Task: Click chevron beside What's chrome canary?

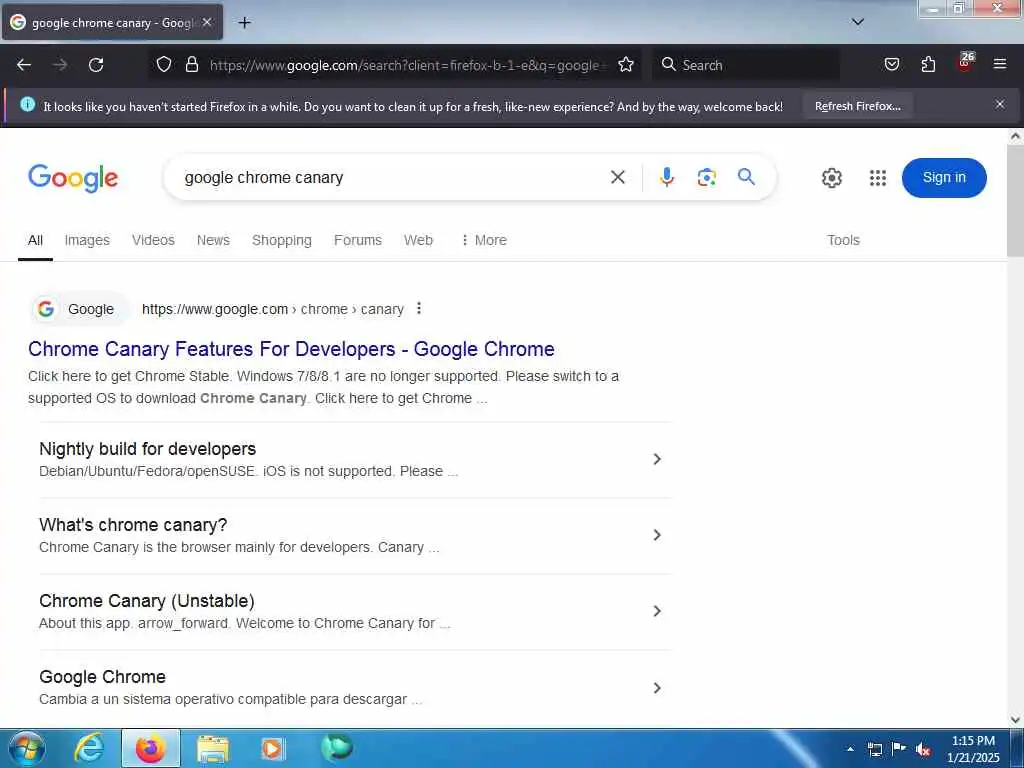Action: pos(657,535)
